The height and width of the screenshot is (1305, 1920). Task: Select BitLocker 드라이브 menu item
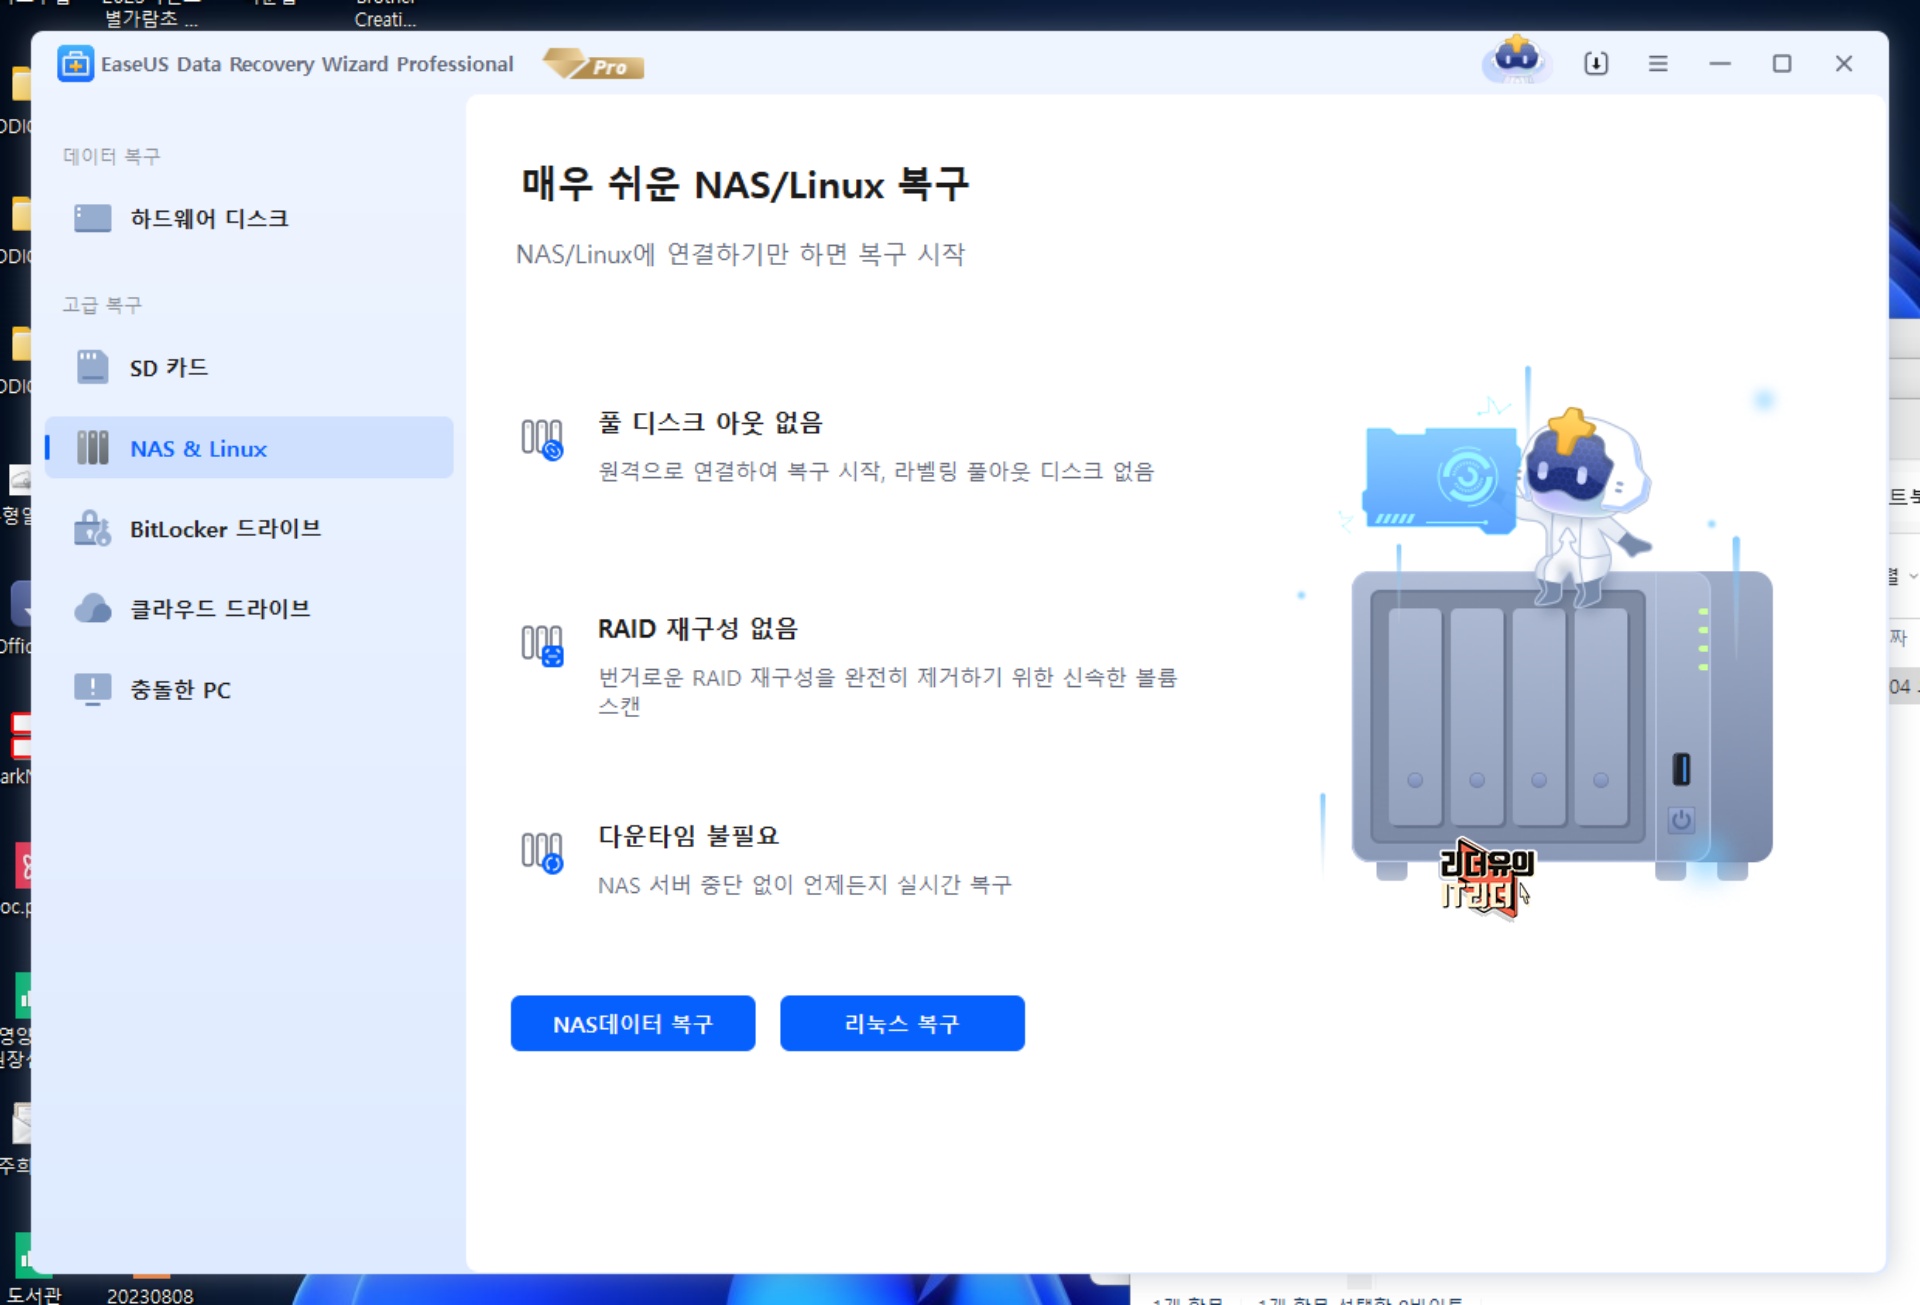pos(225,528)
